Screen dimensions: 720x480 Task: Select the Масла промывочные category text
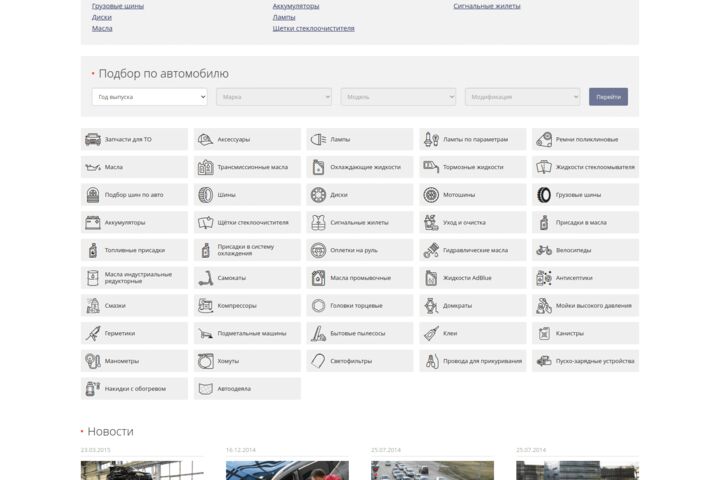360,278
